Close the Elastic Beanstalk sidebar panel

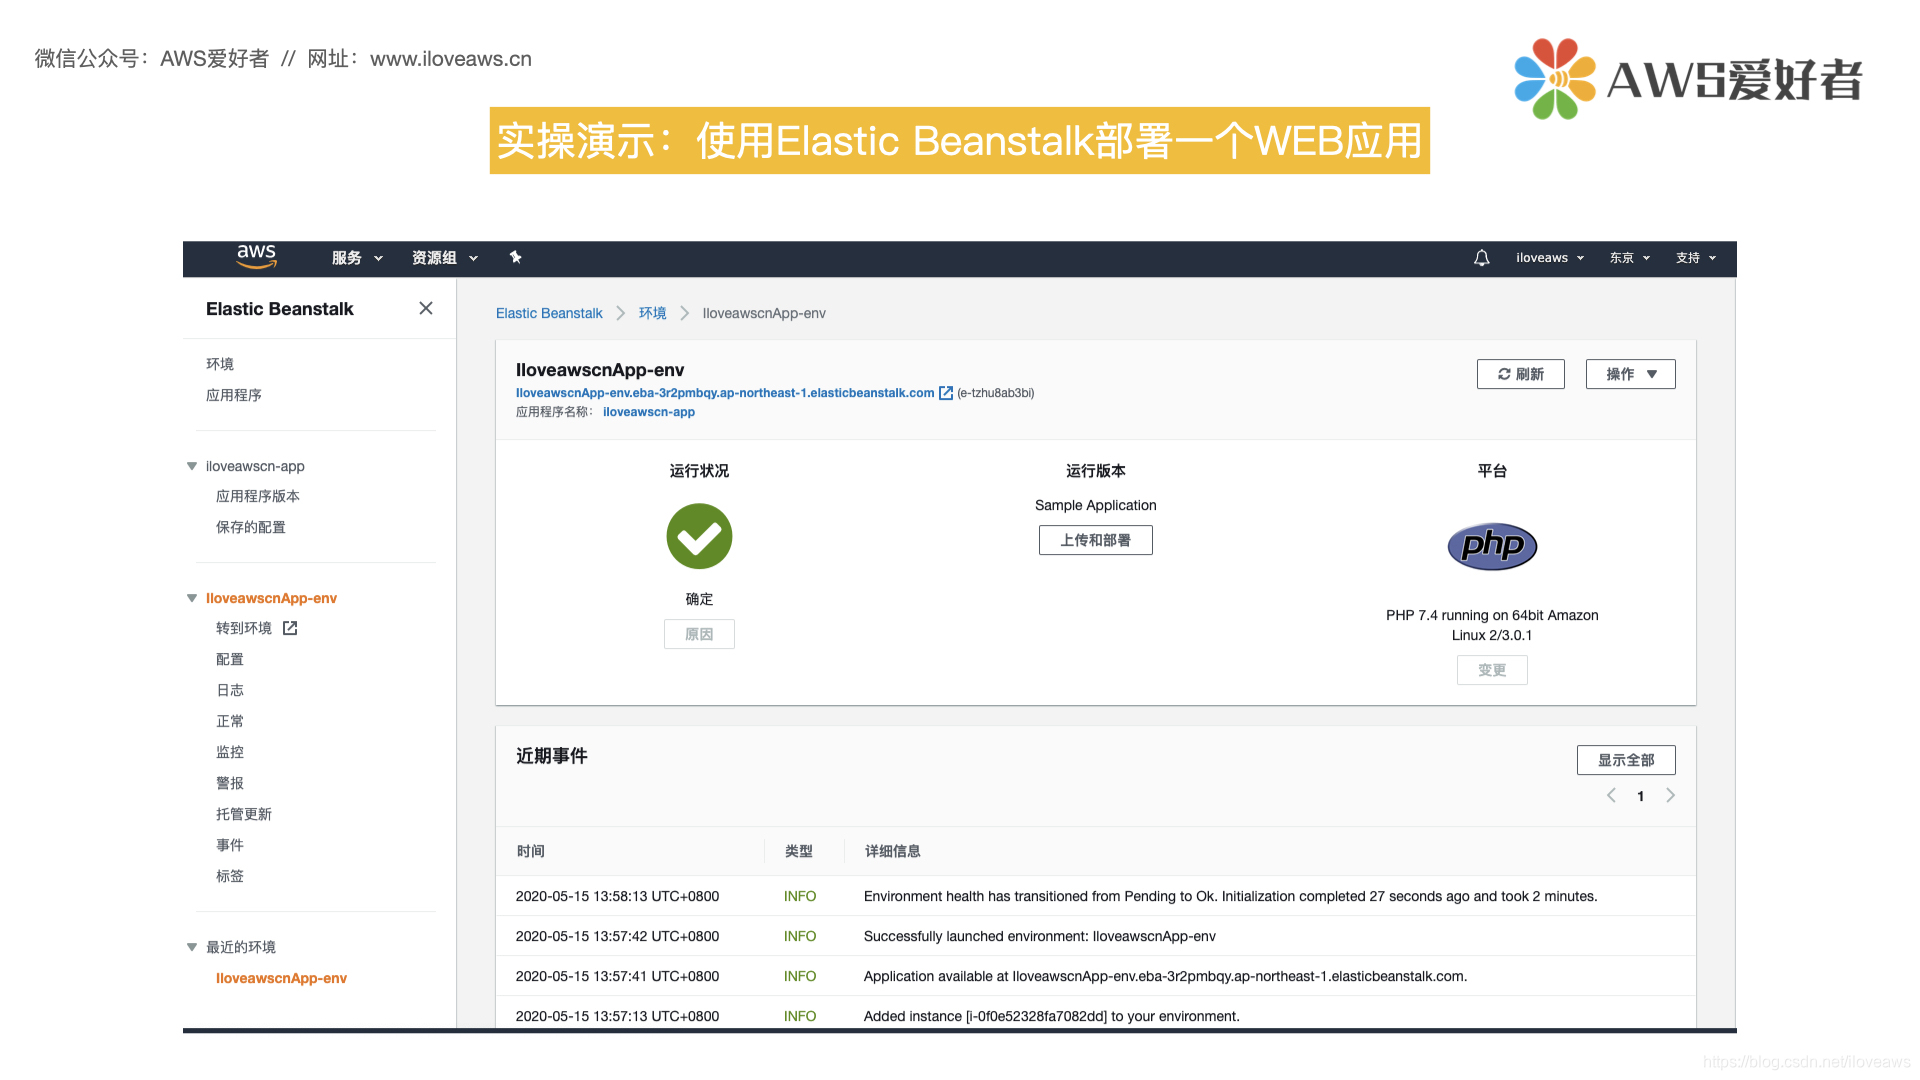pos(426,308)
